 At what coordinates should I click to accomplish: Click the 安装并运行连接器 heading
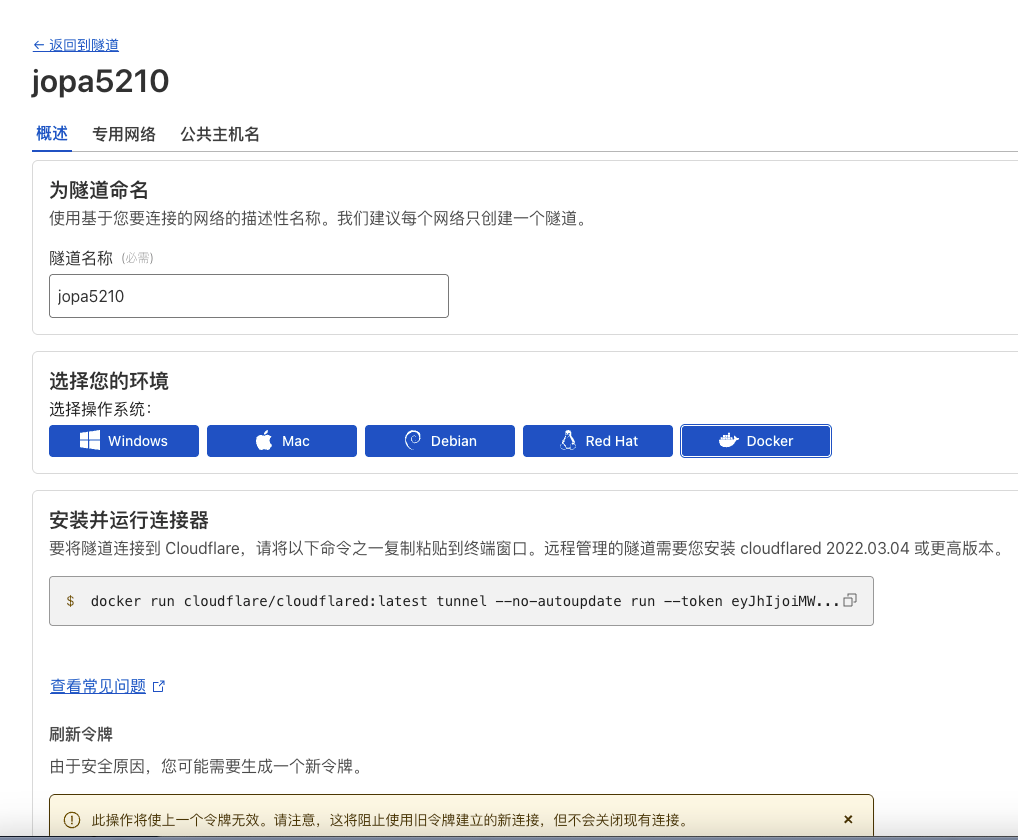[x=129, y=520]
